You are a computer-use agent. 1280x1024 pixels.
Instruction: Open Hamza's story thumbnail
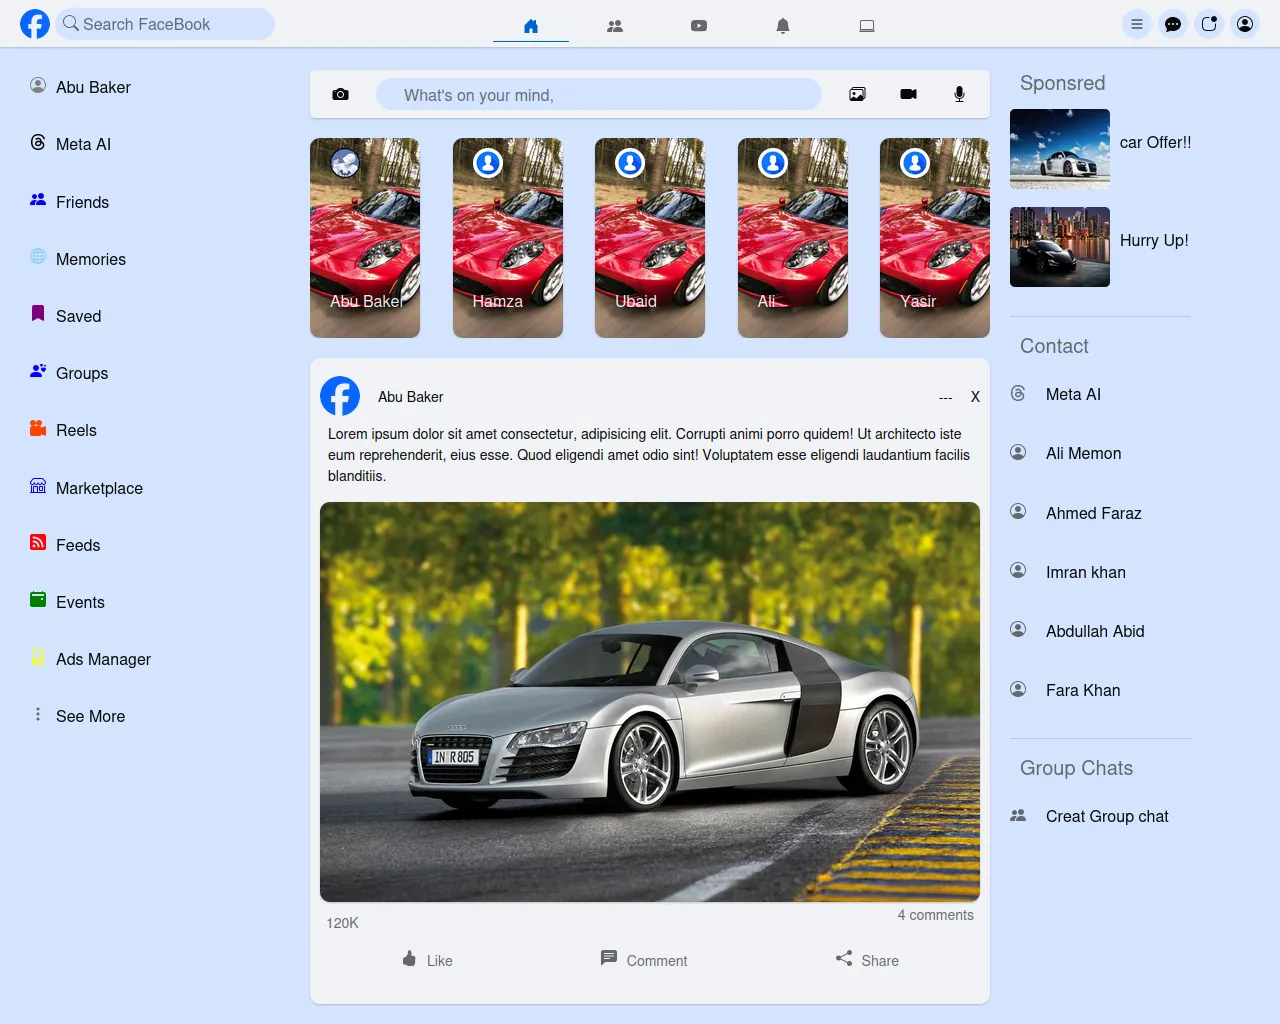pos(507,238)
